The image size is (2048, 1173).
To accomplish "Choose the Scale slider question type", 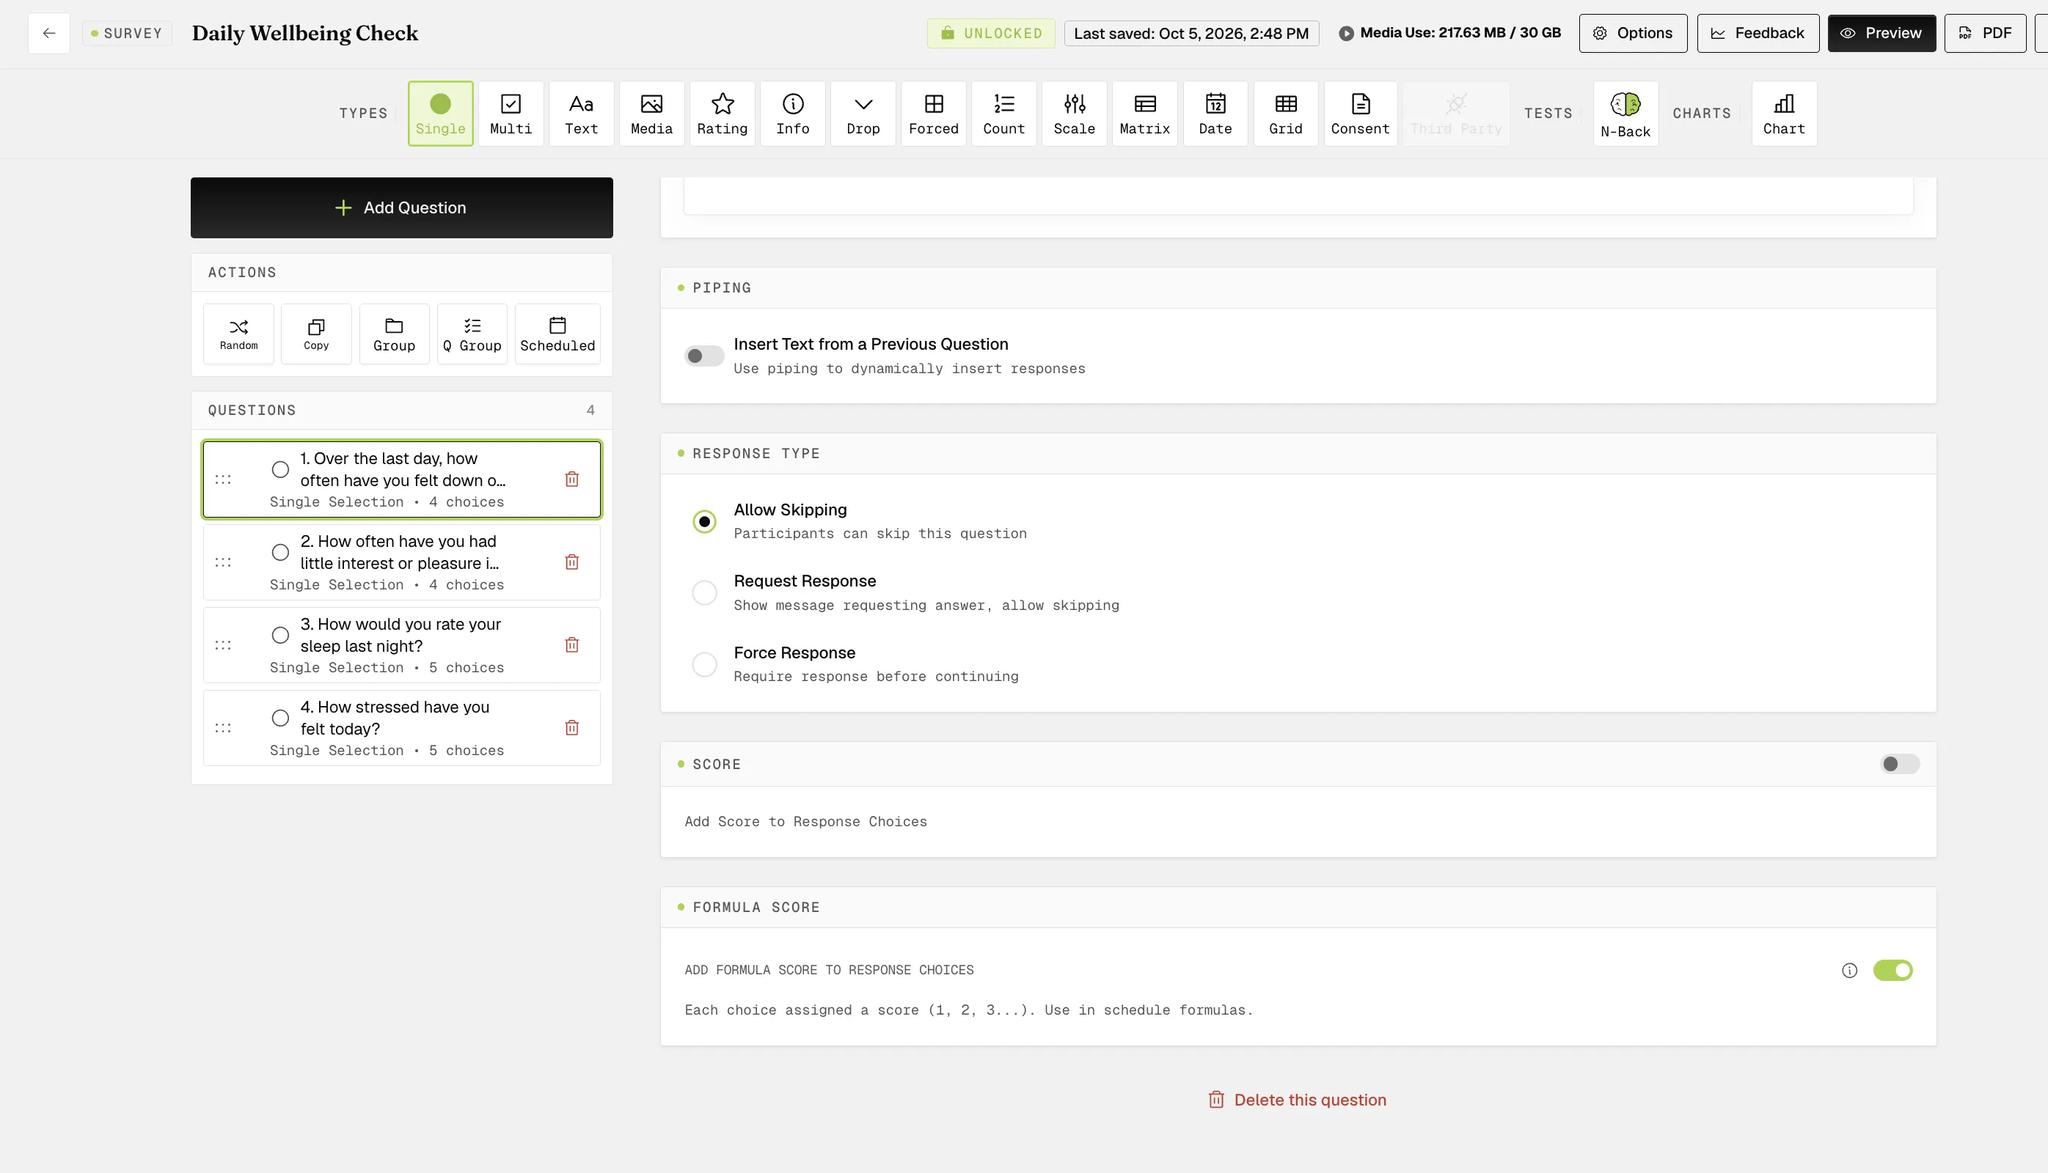I will tap(1074, 114).
